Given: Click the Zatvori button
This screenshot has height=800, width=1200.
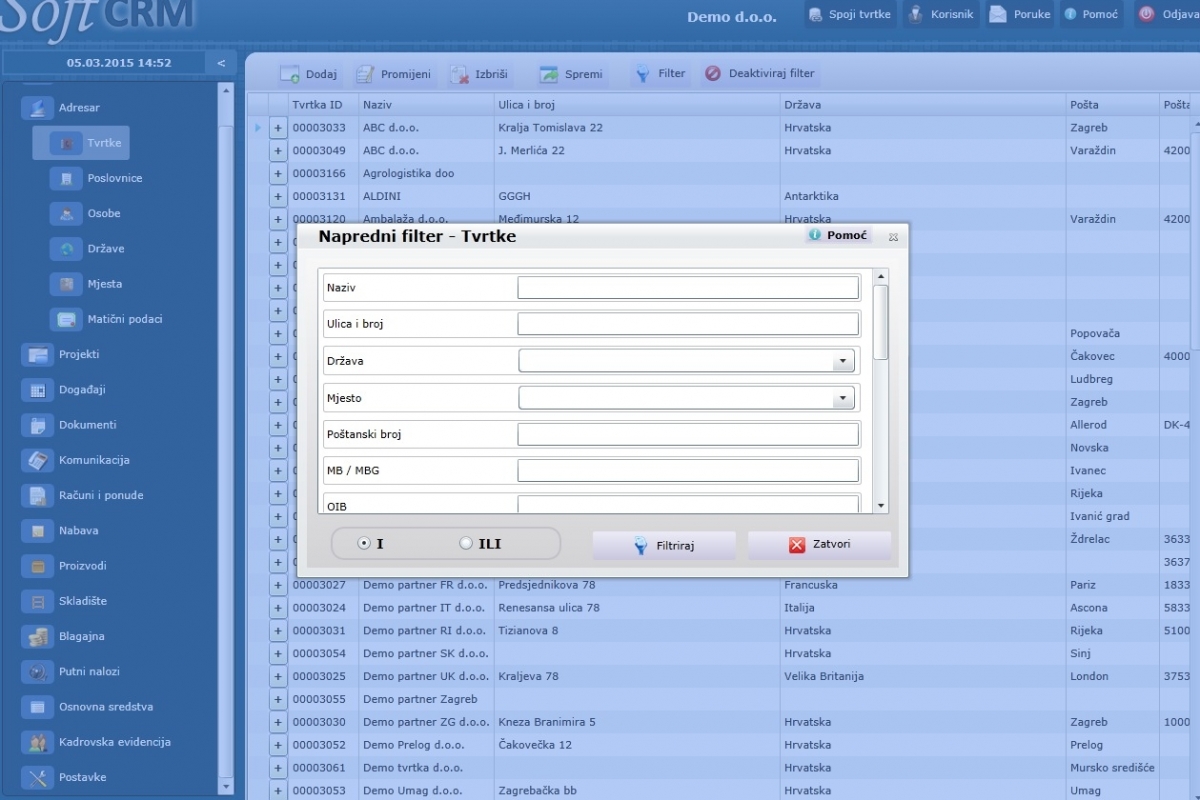Looking at the screenshot, I should click(819, 545).
